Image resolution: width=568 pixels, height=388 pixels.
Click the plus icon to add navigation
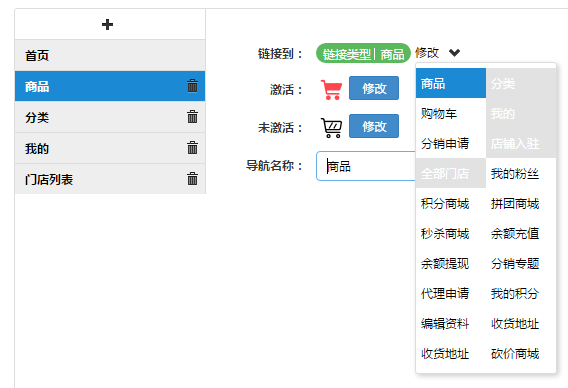point(107,25)
